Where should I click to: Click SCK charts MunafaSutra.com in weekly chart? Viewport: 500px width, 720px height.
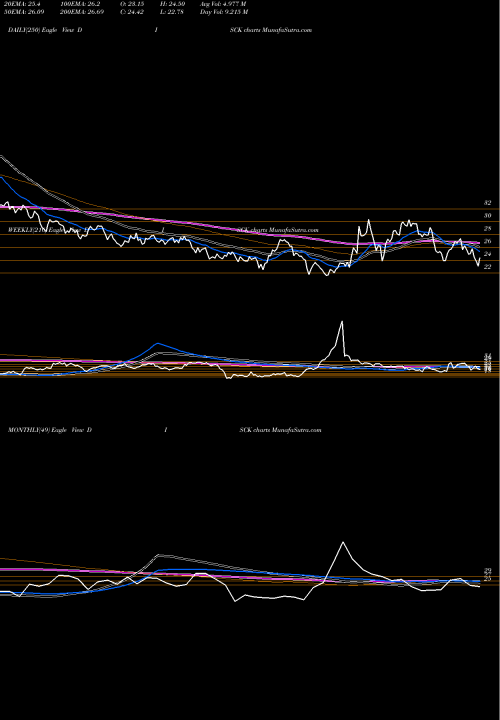click(278, 230)
